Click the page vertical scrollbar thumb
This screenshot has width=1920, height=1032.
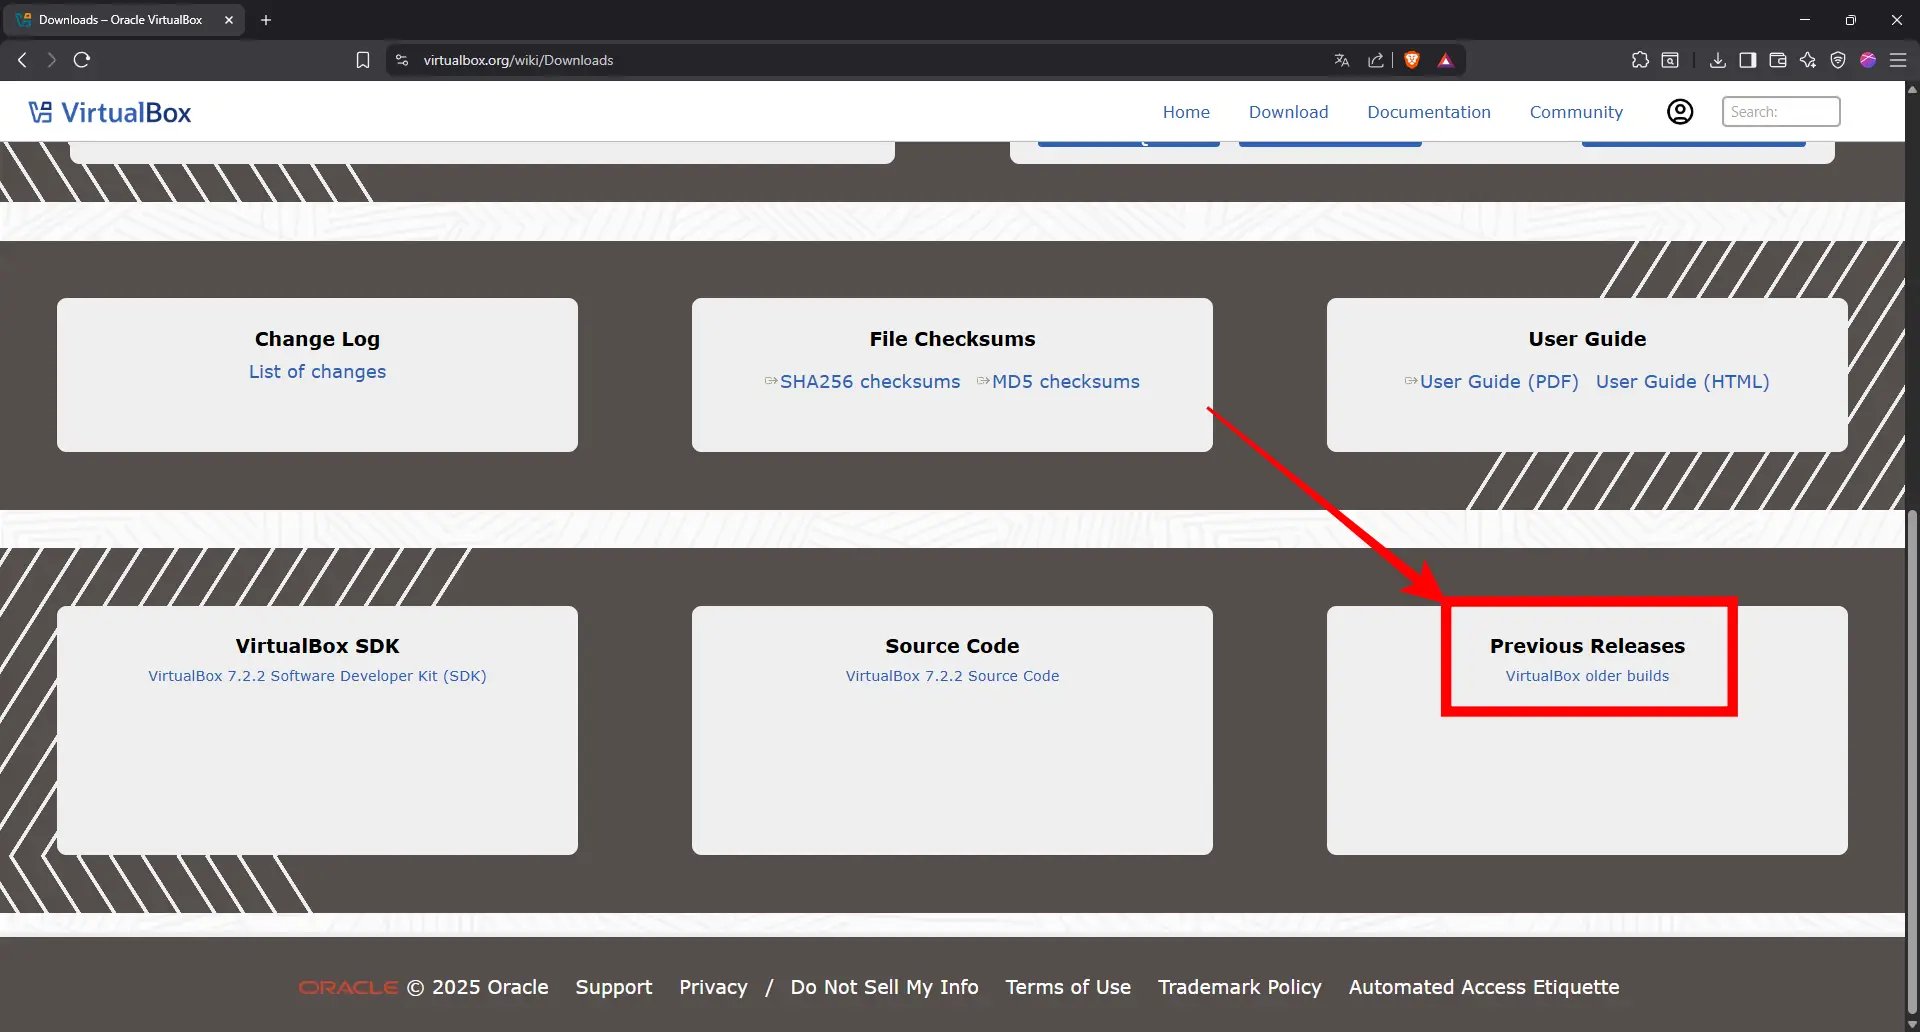[x=1912, y=760]
